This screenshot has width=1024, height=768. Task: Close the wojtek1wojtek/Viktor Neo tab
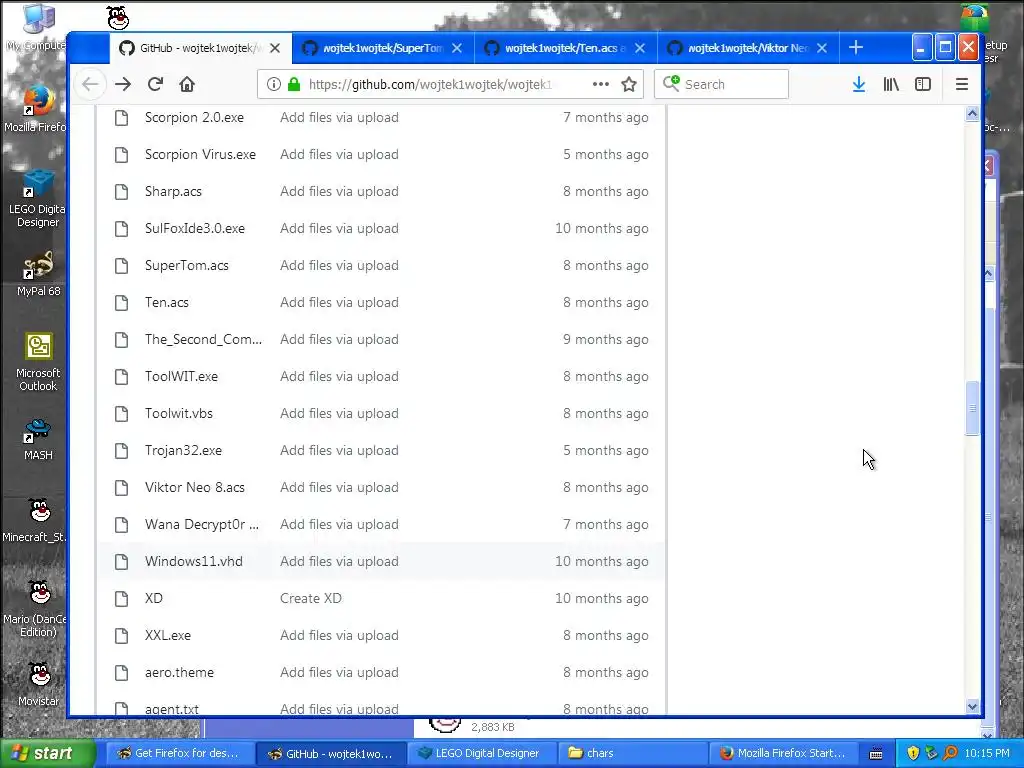pyautogui.click(x=822, y=48)
